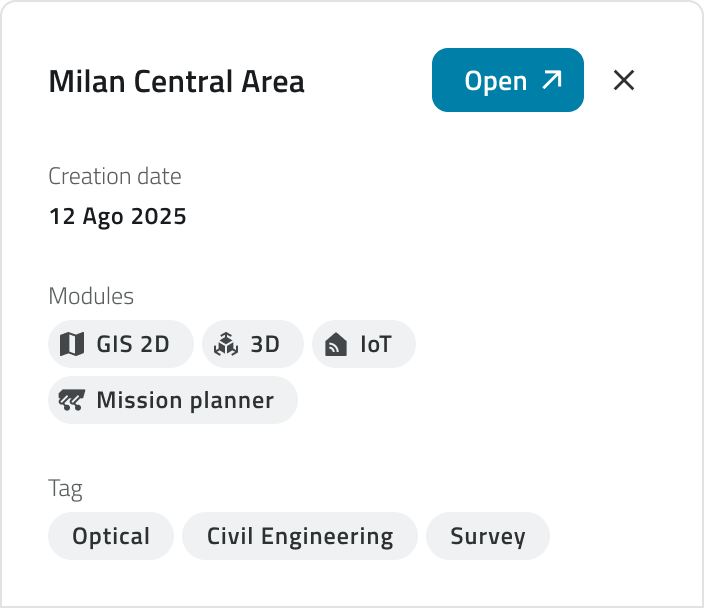Screen dimensions: 704x608
Task: Select the Civil Engineering tag
Action: [300, 536]
